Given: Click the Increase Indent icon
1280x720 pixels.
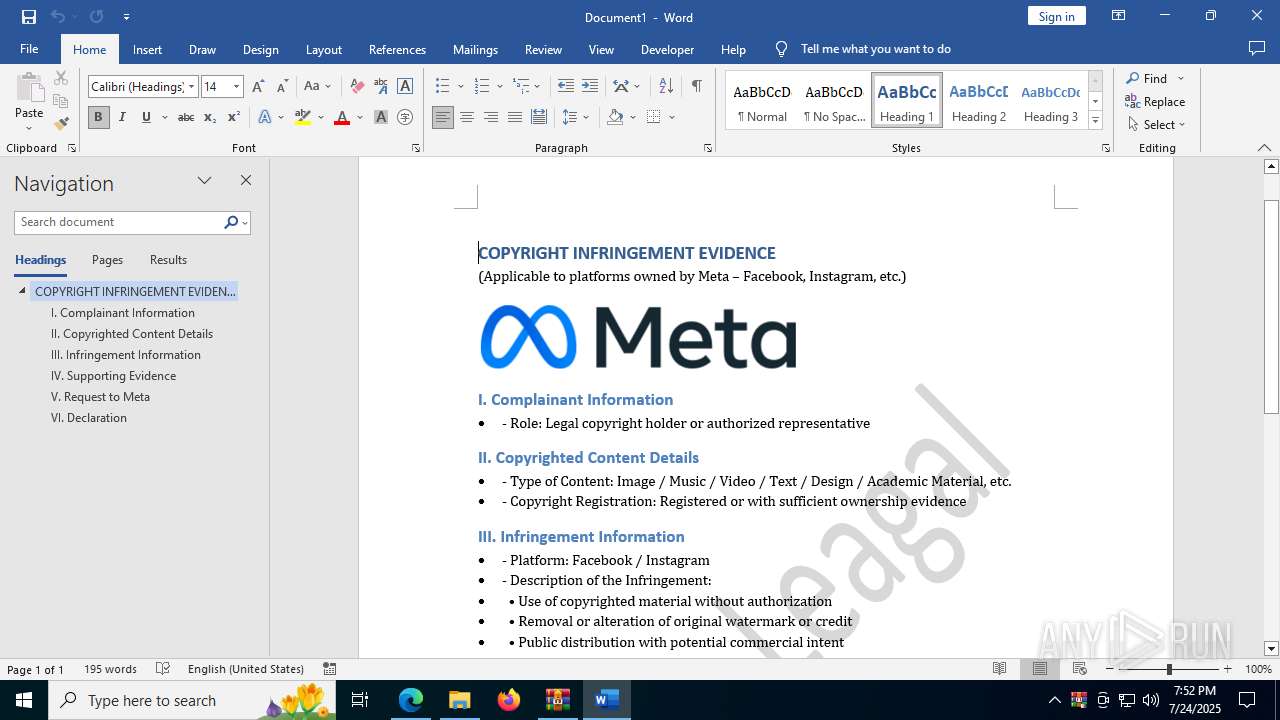Looking at the screenshot, I should [x=590, y=87].
